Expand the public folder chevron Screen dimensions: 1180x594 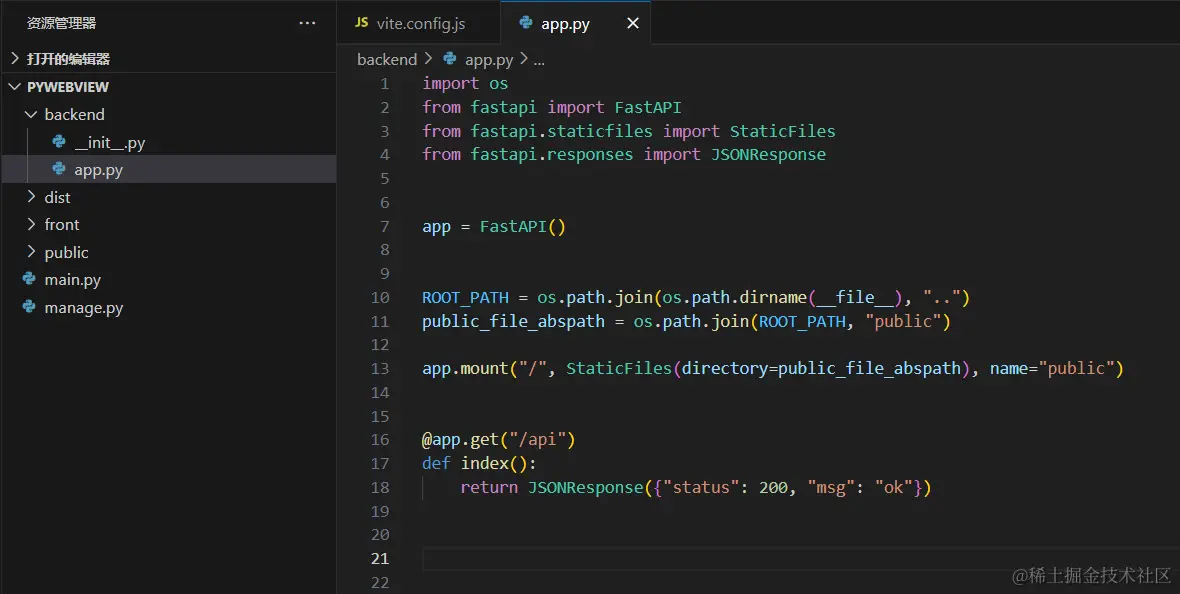31,251
